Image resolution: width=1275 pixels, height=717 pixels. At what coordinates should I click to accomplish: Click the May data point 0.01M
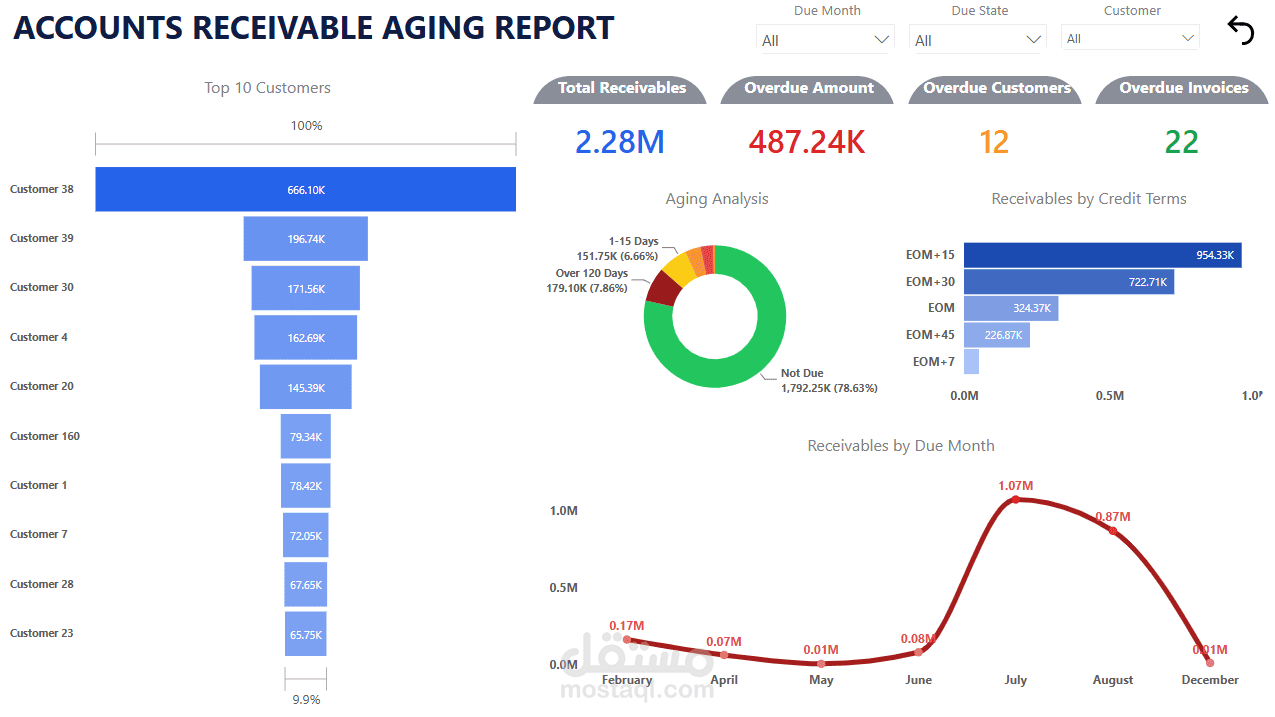coord(821,663)
